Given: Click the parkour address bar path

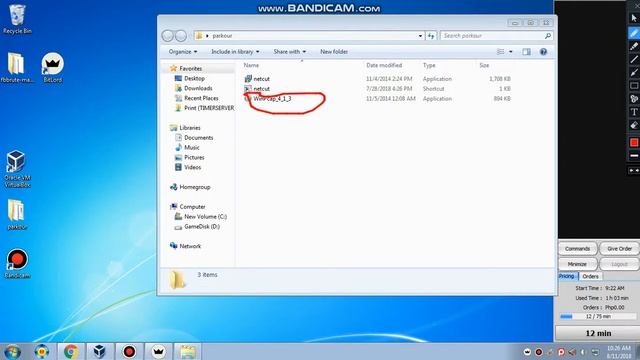Looking at the screenshot, I should (x=222, y=36).
